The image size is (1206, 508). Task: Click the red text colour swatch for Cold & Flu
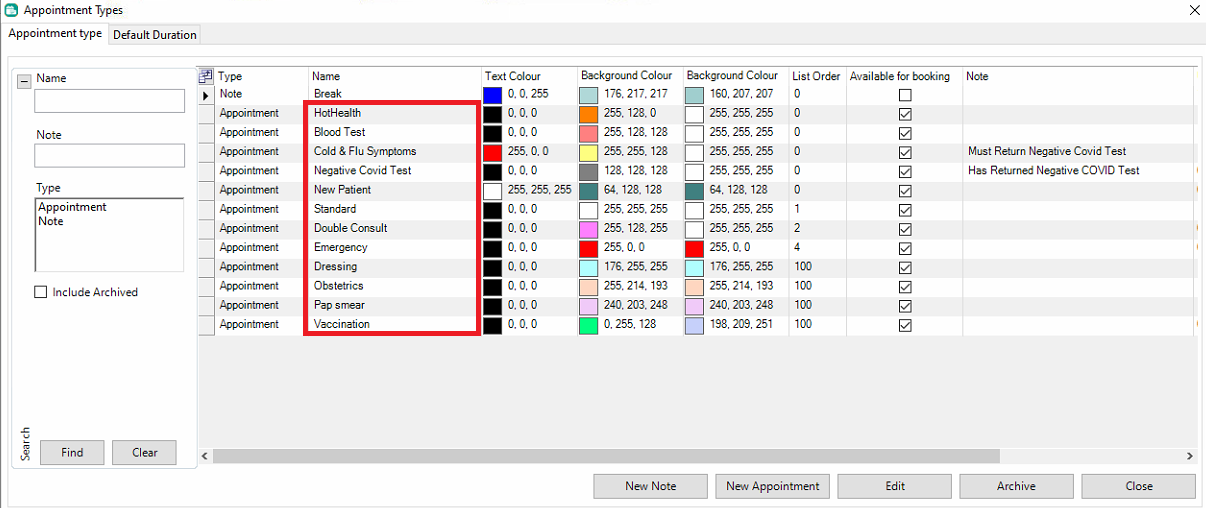pyautogui.click(x=492, y=152)
